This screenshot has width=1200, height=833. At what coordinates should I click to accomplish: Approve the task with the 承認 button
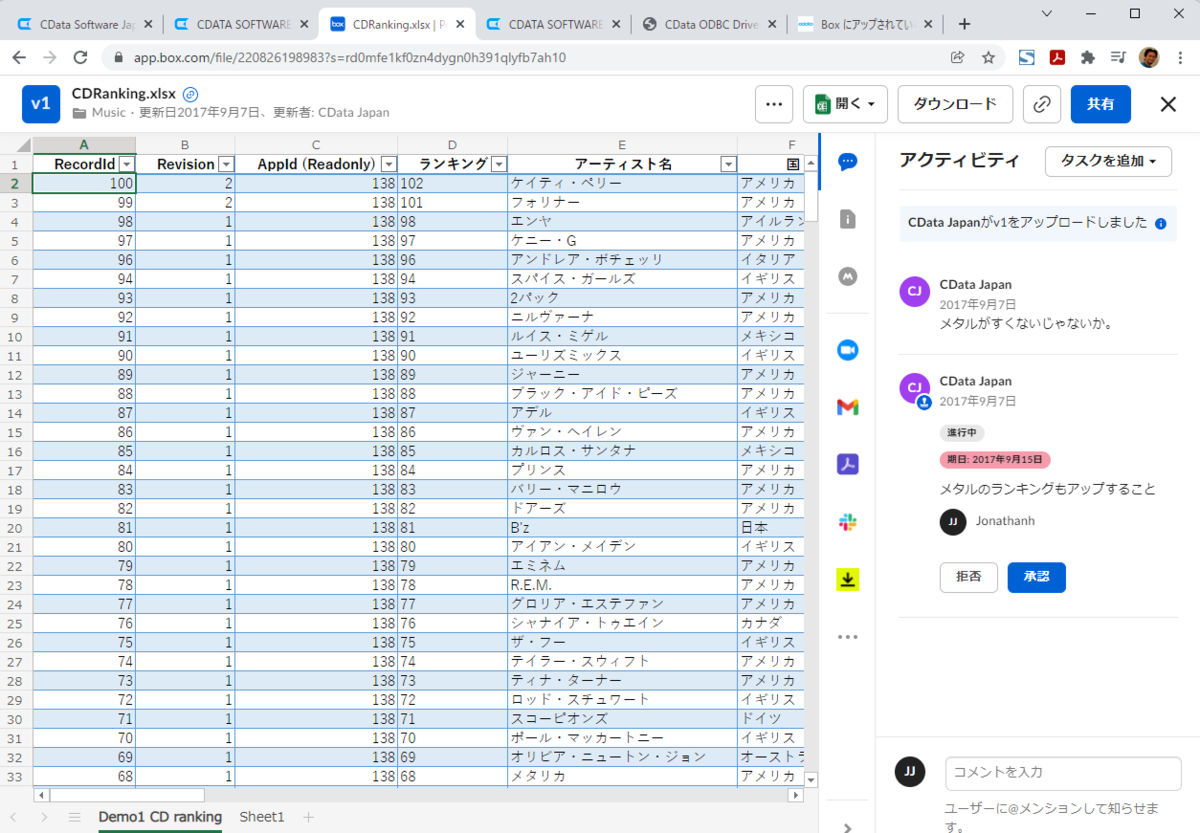point(1036,577)
